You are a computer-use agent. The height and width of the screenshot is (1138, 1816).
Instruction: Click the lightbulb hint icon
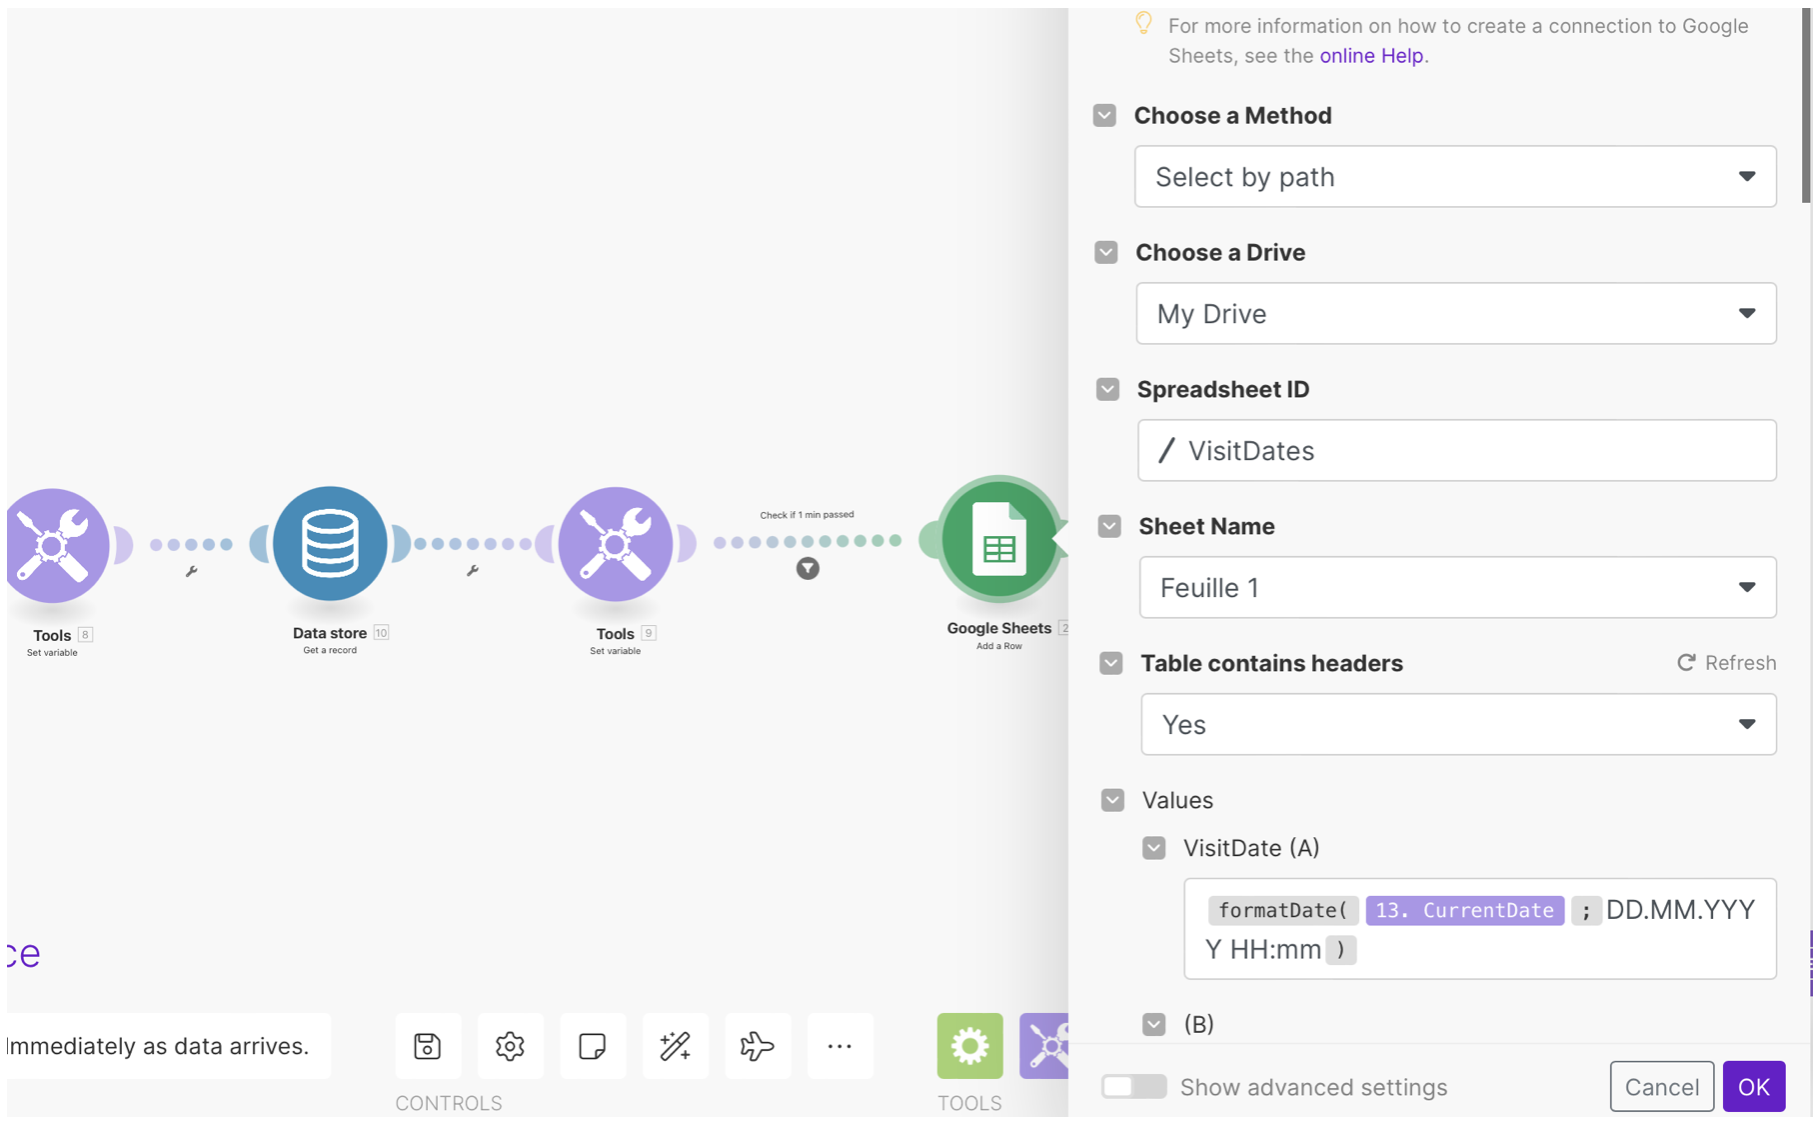(x=1144, y=23)
